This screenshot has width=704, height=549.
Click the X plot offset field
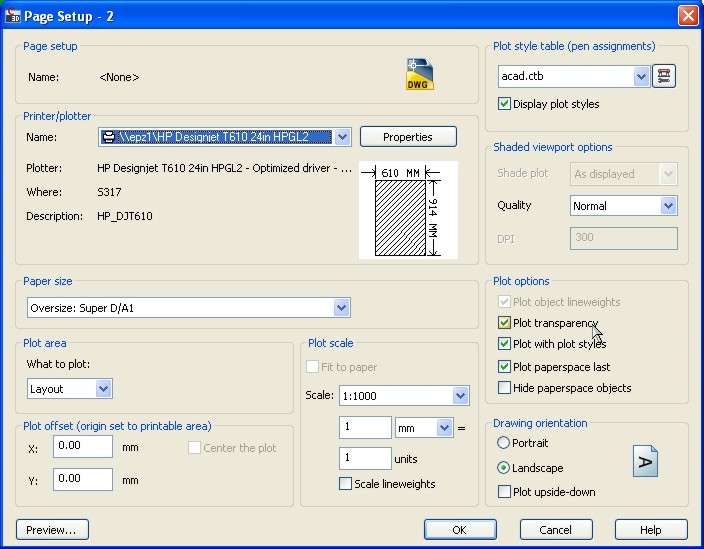[83, 446]
